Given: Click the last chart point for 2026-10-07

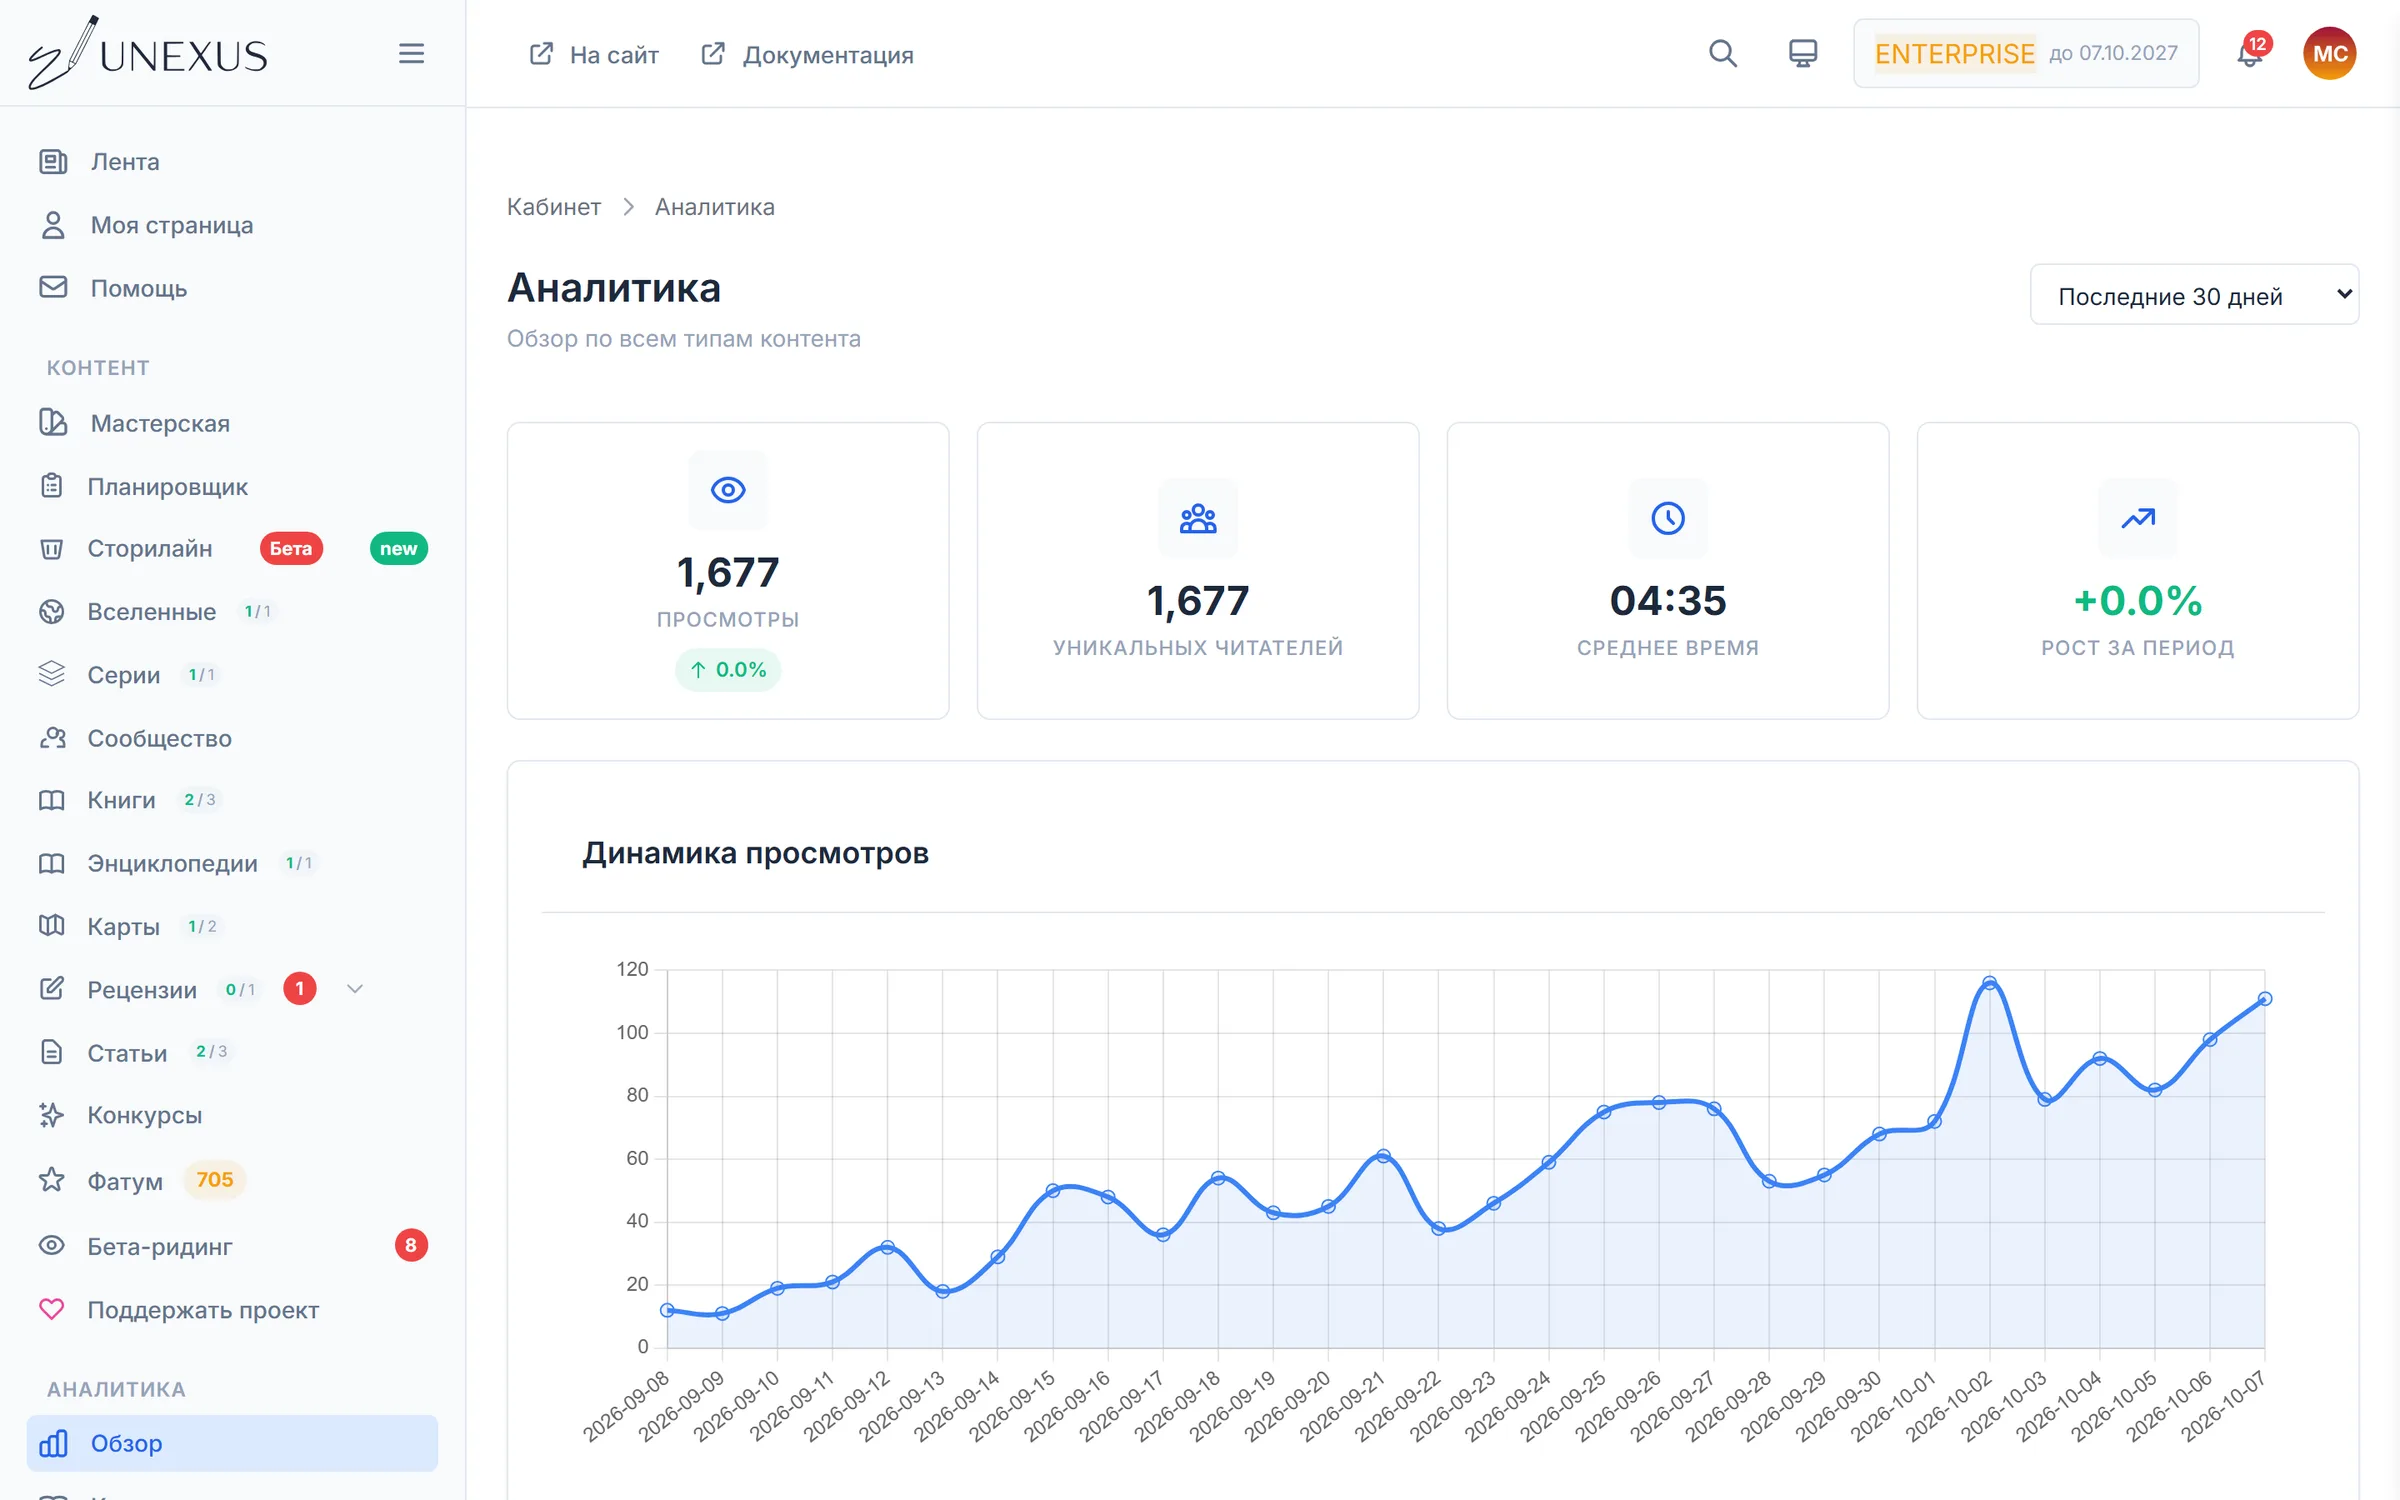Looking at the screenshot, I should pyautogui.click(x=2265, y=999).
